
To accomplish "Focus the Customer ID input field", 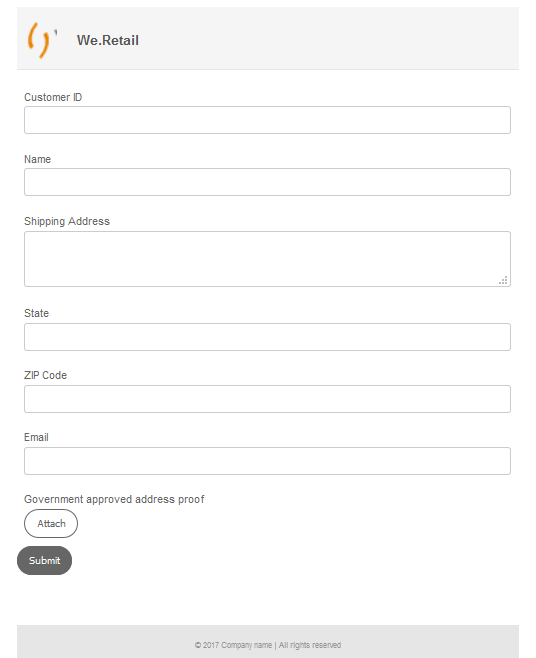I will pos(267,120).
